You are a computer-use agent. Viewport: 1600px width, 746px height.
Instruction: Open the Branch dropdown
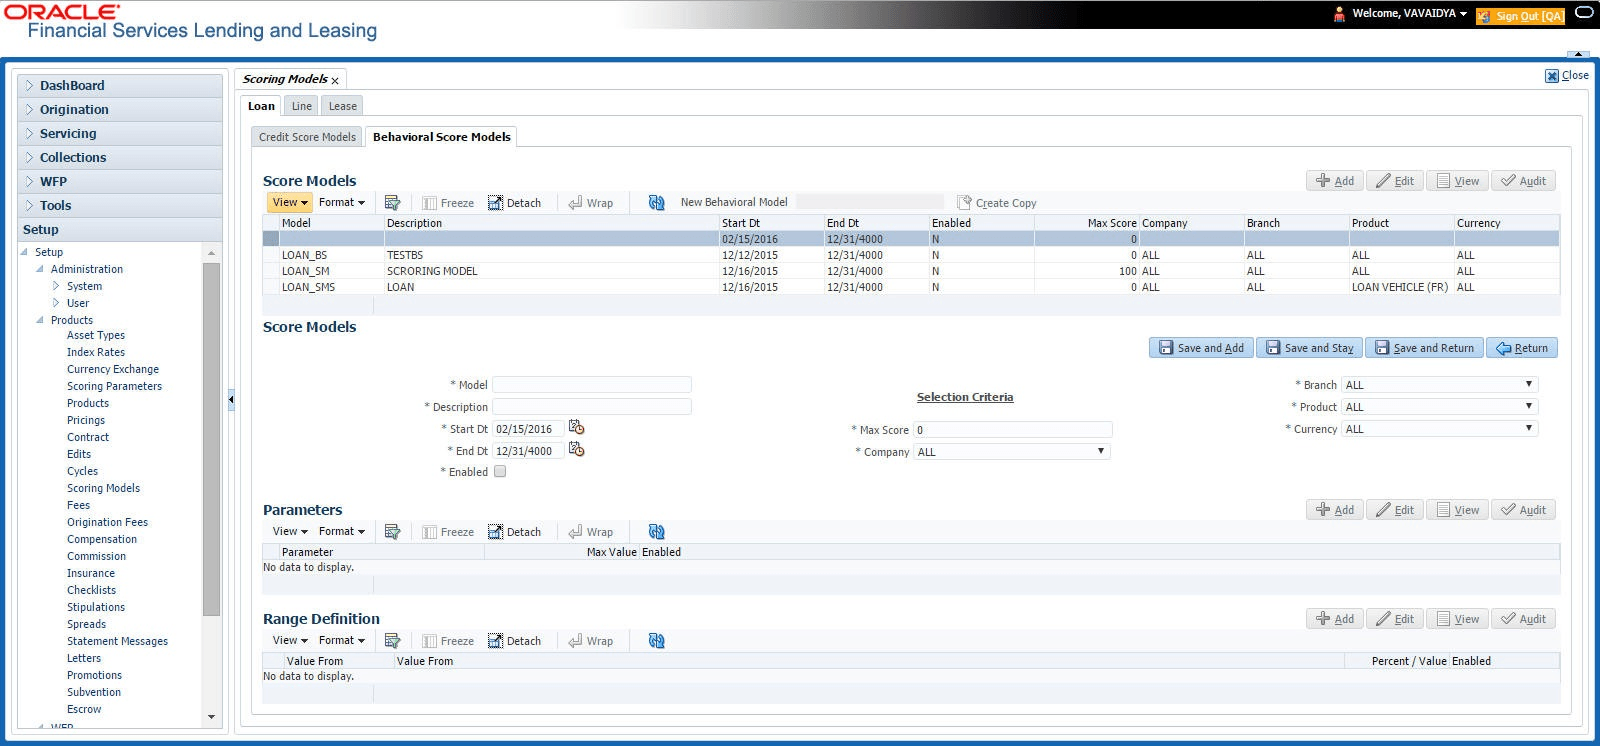[1440, 385]
